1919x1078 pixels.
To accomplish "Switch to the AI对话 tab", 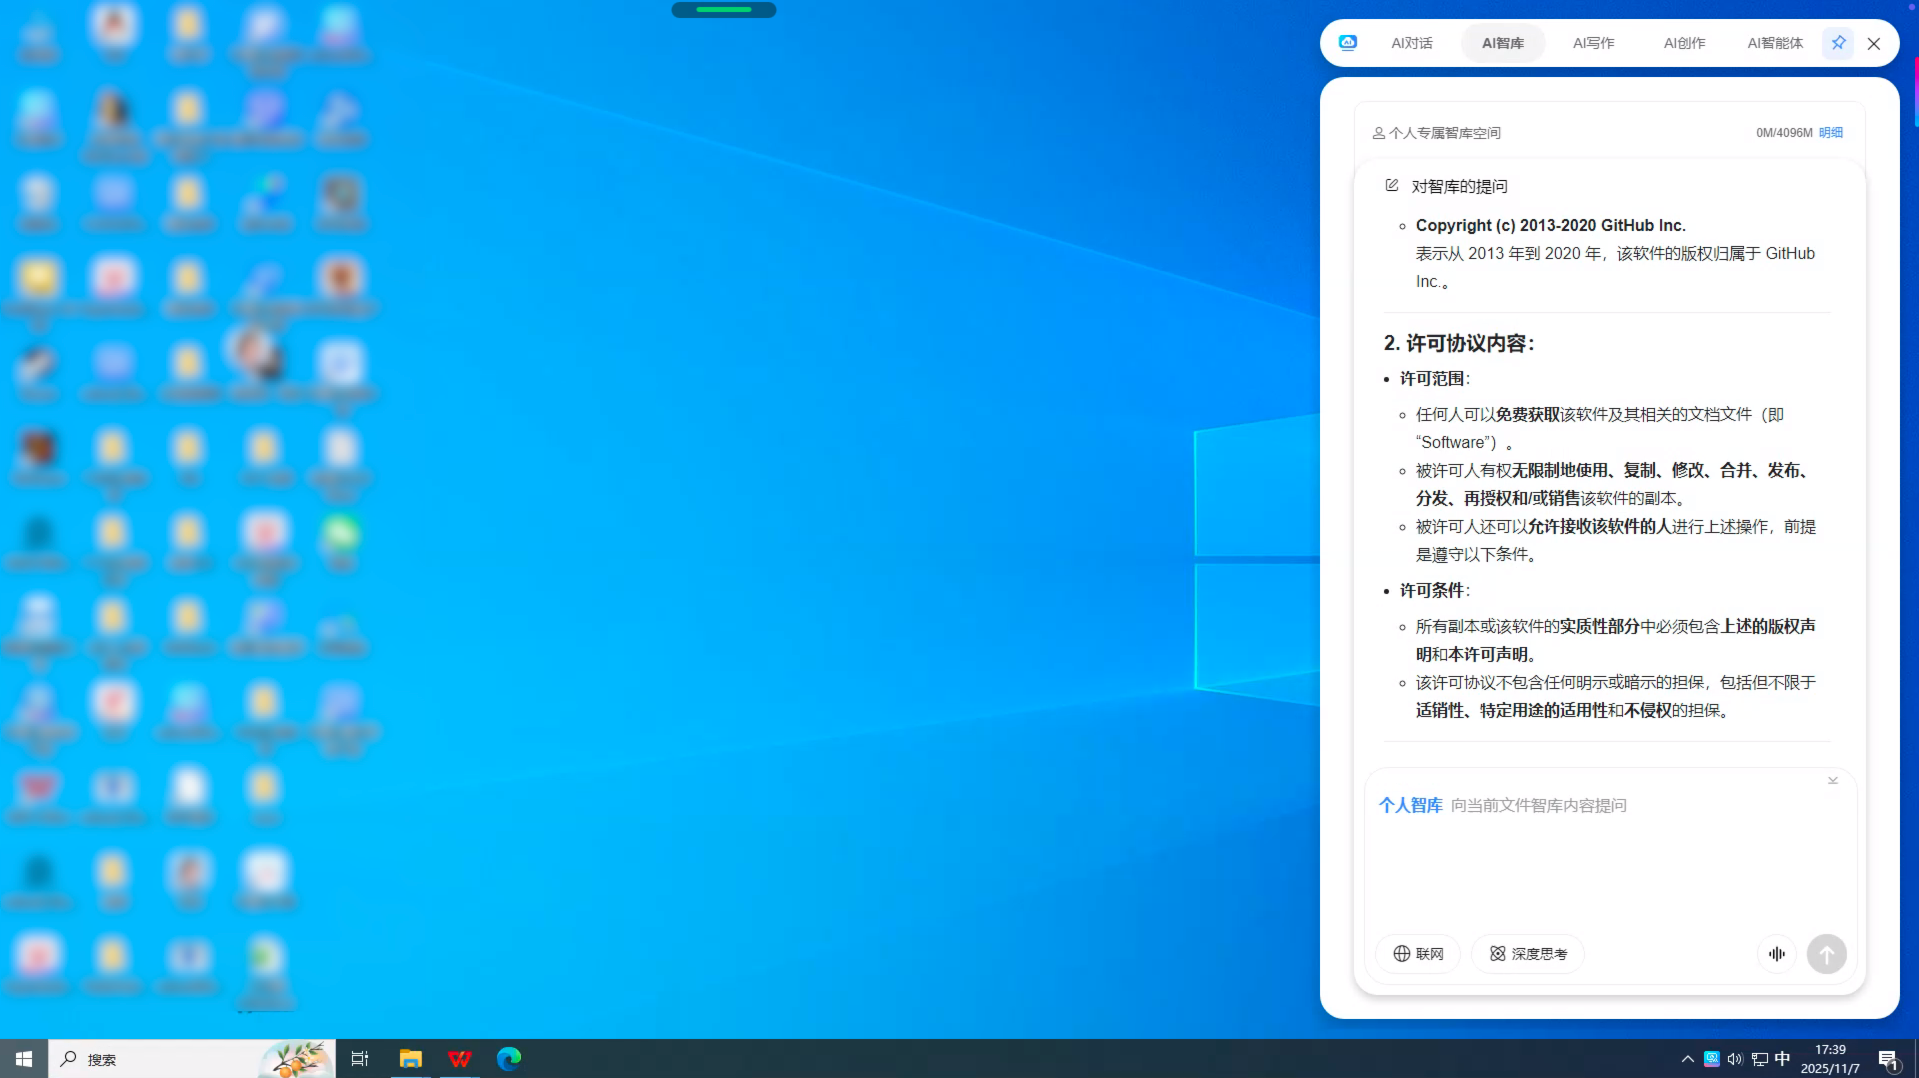I will click(x=1411, y=43).
